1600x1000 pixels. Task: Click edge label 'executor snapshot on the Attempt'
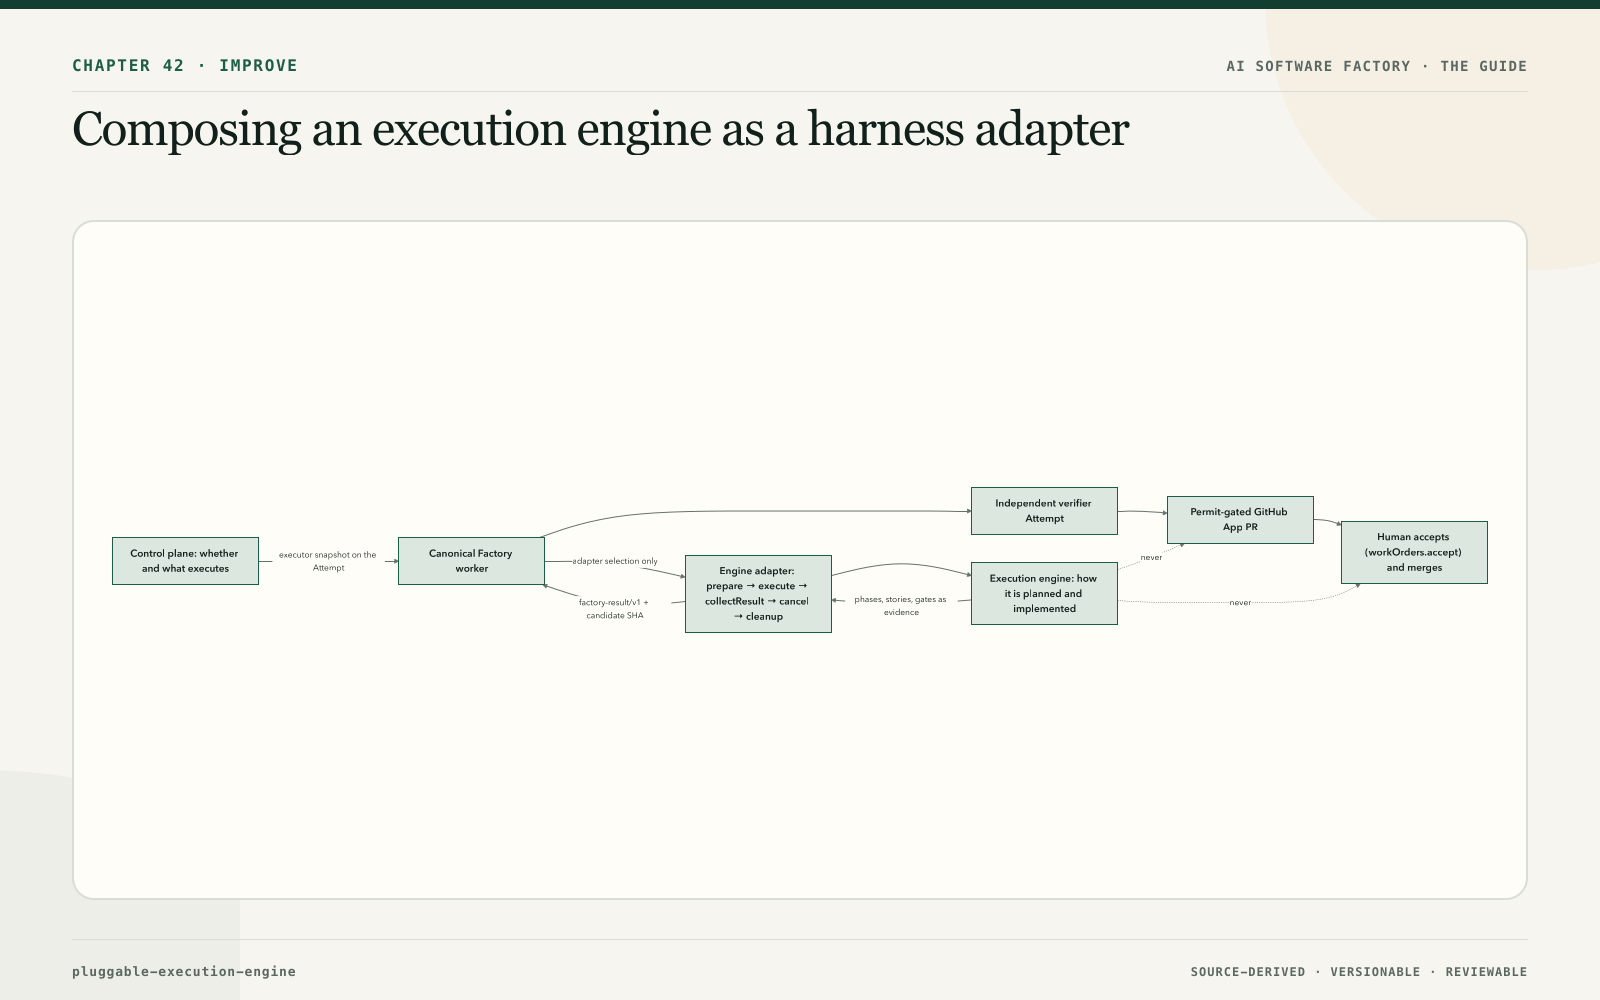pyautogui.click(x=328, y=561)
